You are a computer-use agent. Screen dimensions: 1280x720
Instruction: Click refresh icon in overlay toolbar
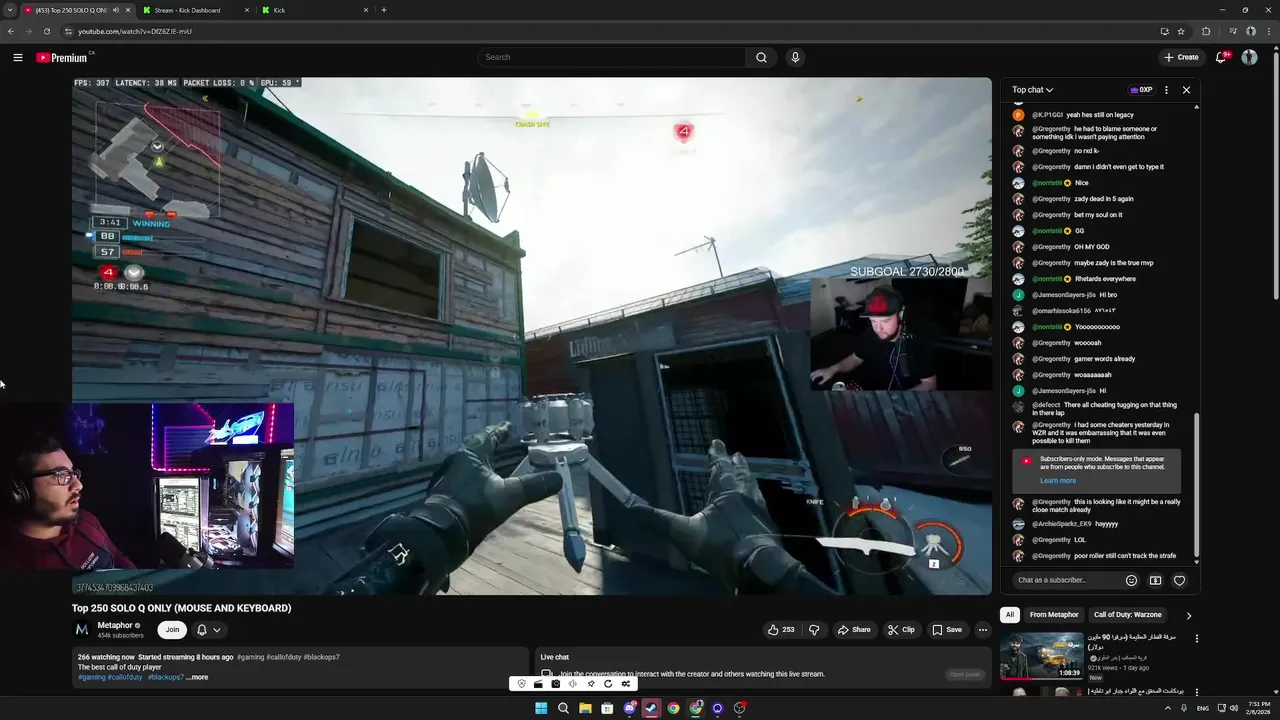(608, 684)
